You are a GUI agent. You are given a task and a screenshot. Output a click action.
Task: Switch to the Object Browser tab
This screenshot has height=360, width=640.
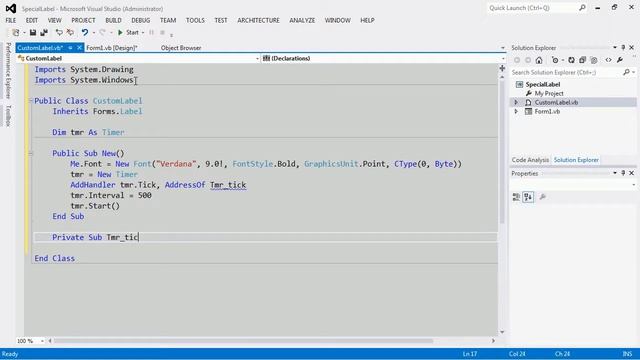click(181, 48)
